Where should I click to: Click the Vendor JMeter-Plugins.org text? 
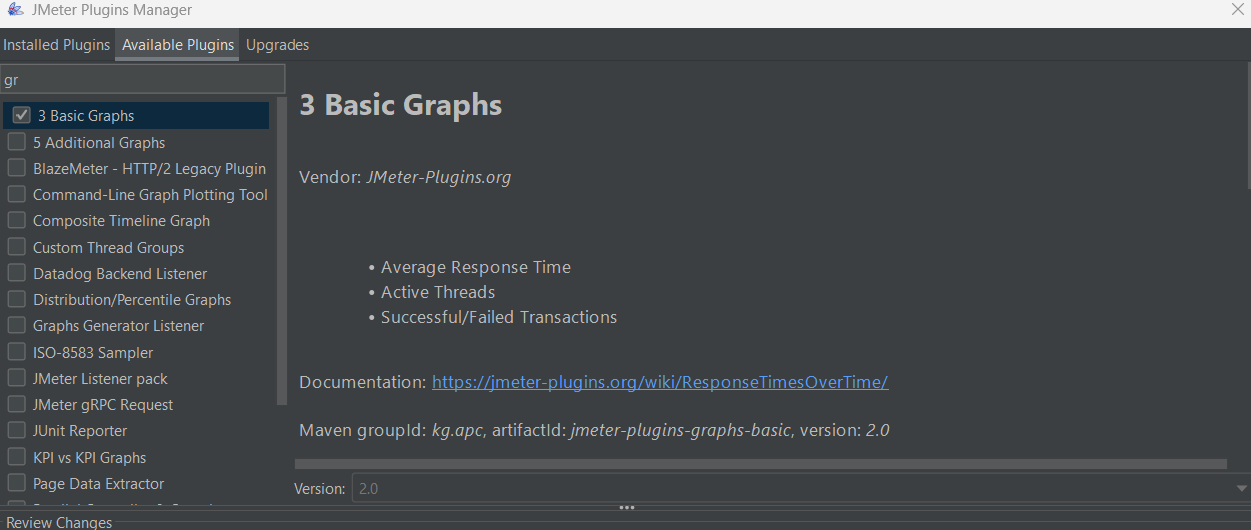(405, 178)
